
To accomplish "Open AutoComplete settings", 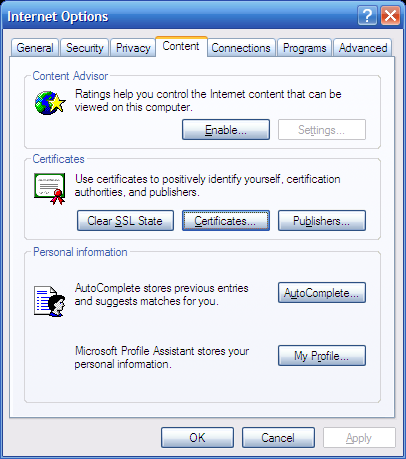I will [x=322, y=293].
